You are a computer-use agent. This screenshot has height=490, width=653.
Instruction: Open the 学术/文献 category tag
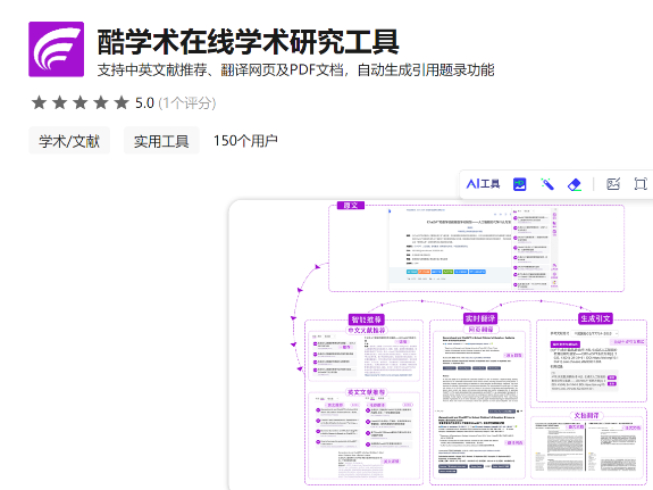click(69, 141)
